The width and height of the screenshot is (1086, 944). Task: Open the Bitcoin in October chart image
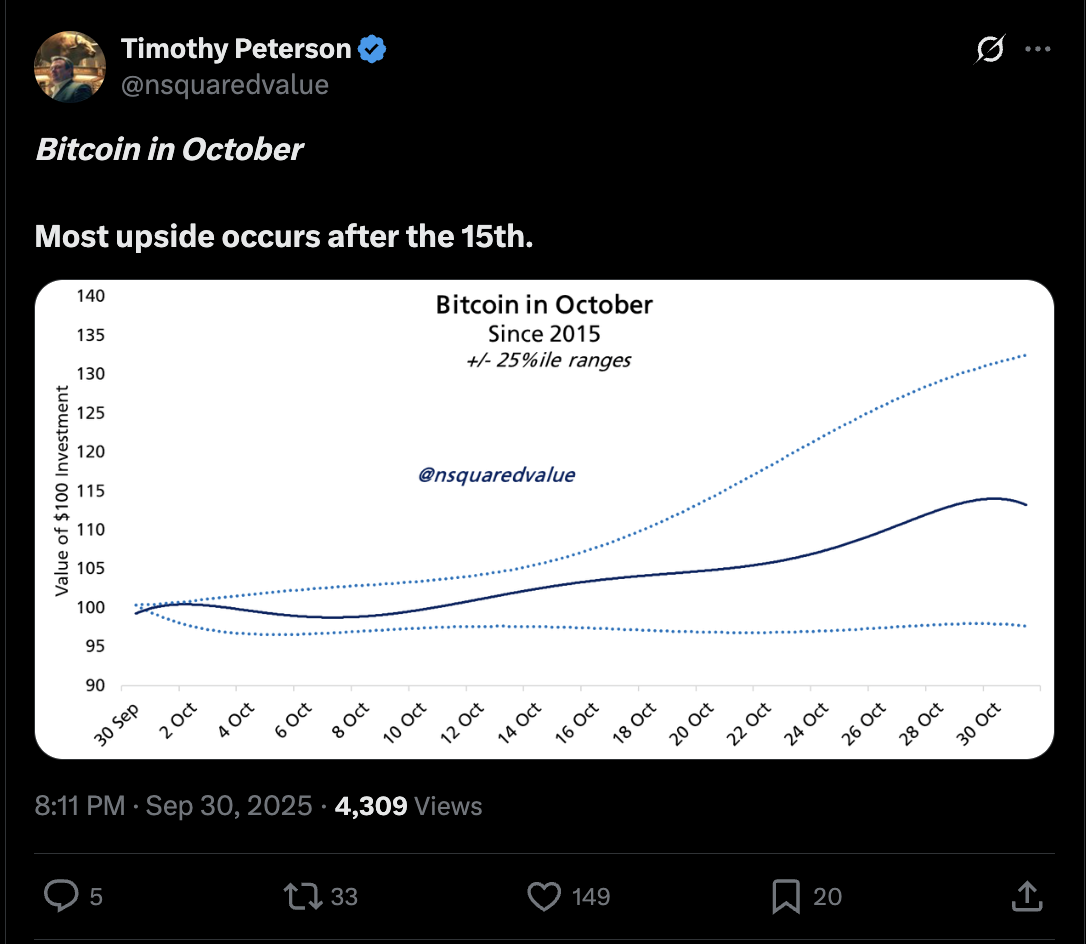click(545, 520)
